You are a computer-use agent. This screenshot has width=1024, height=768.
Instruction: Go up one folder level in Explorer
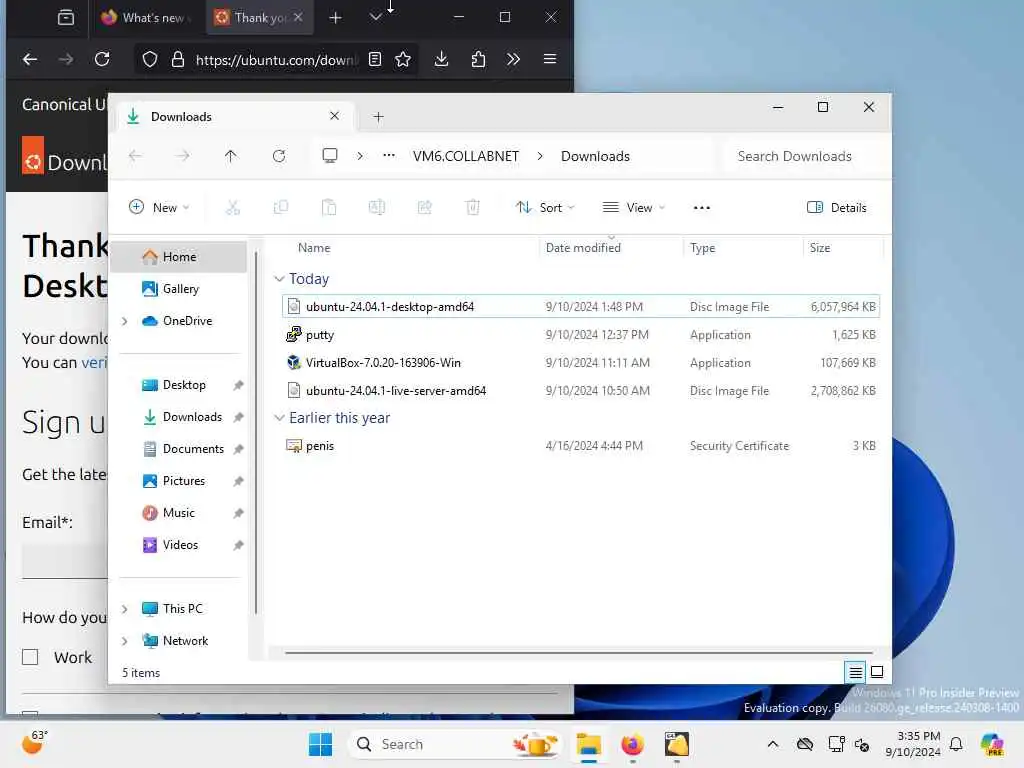231,156
